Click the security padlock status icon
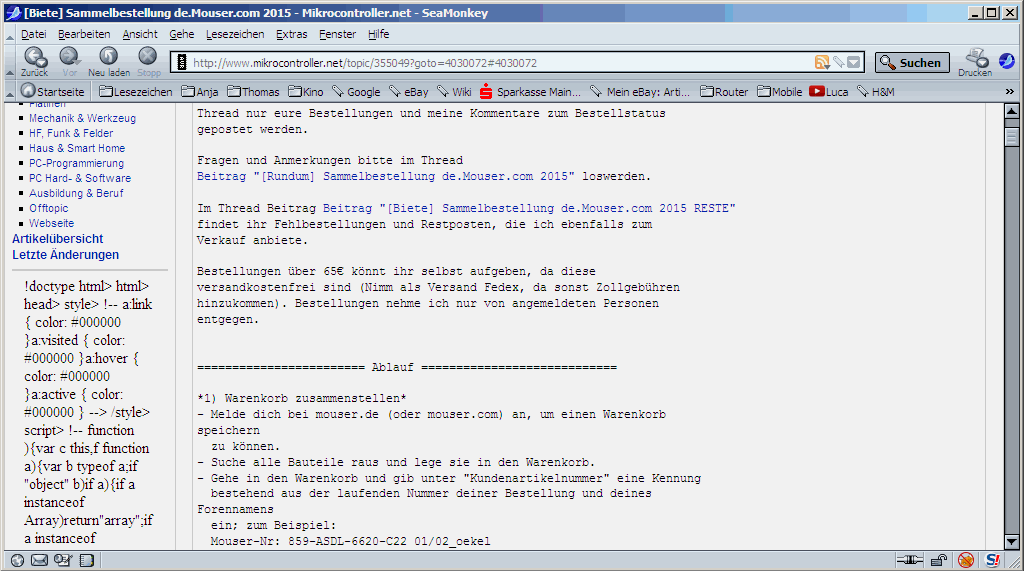This screenshot has width=1024, height=571. [x=939, y=560]
